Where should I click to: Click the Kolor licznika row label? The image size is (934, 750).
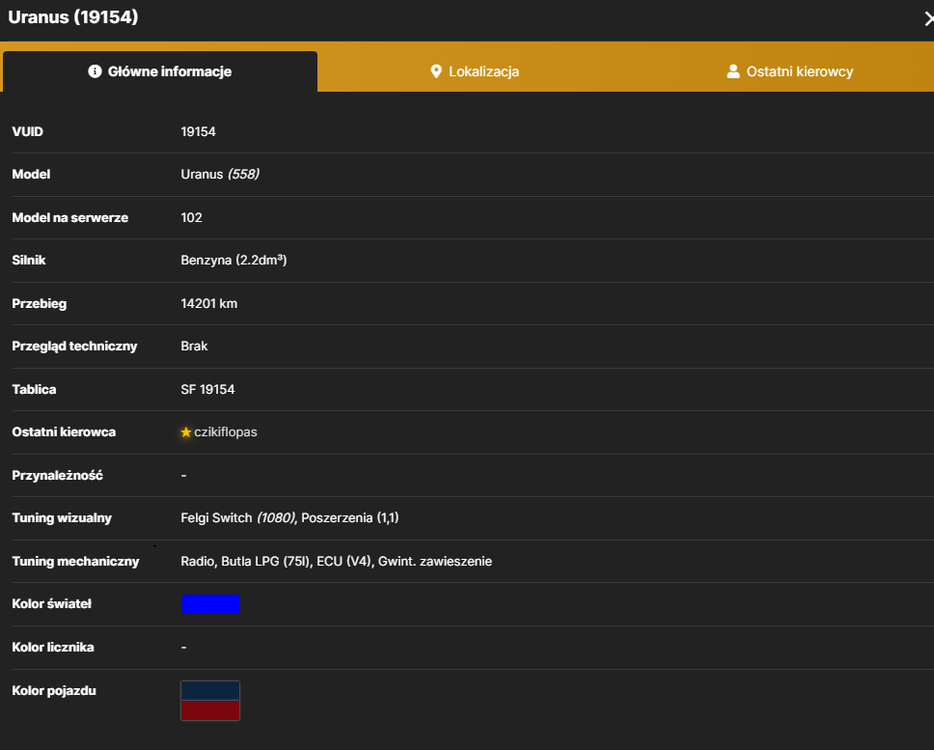coord(53,647)
